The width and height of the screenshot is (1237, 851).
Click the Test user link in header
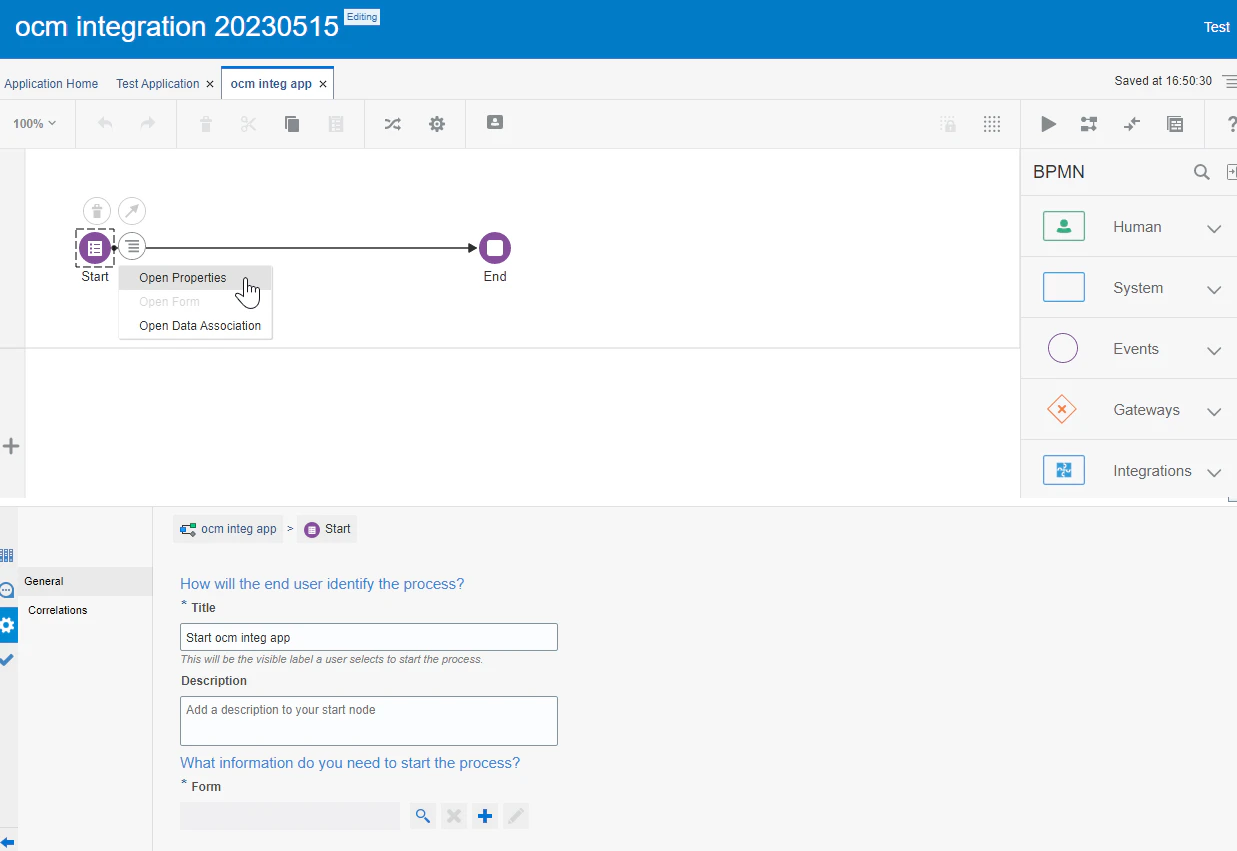click(x=1217, y=27)
